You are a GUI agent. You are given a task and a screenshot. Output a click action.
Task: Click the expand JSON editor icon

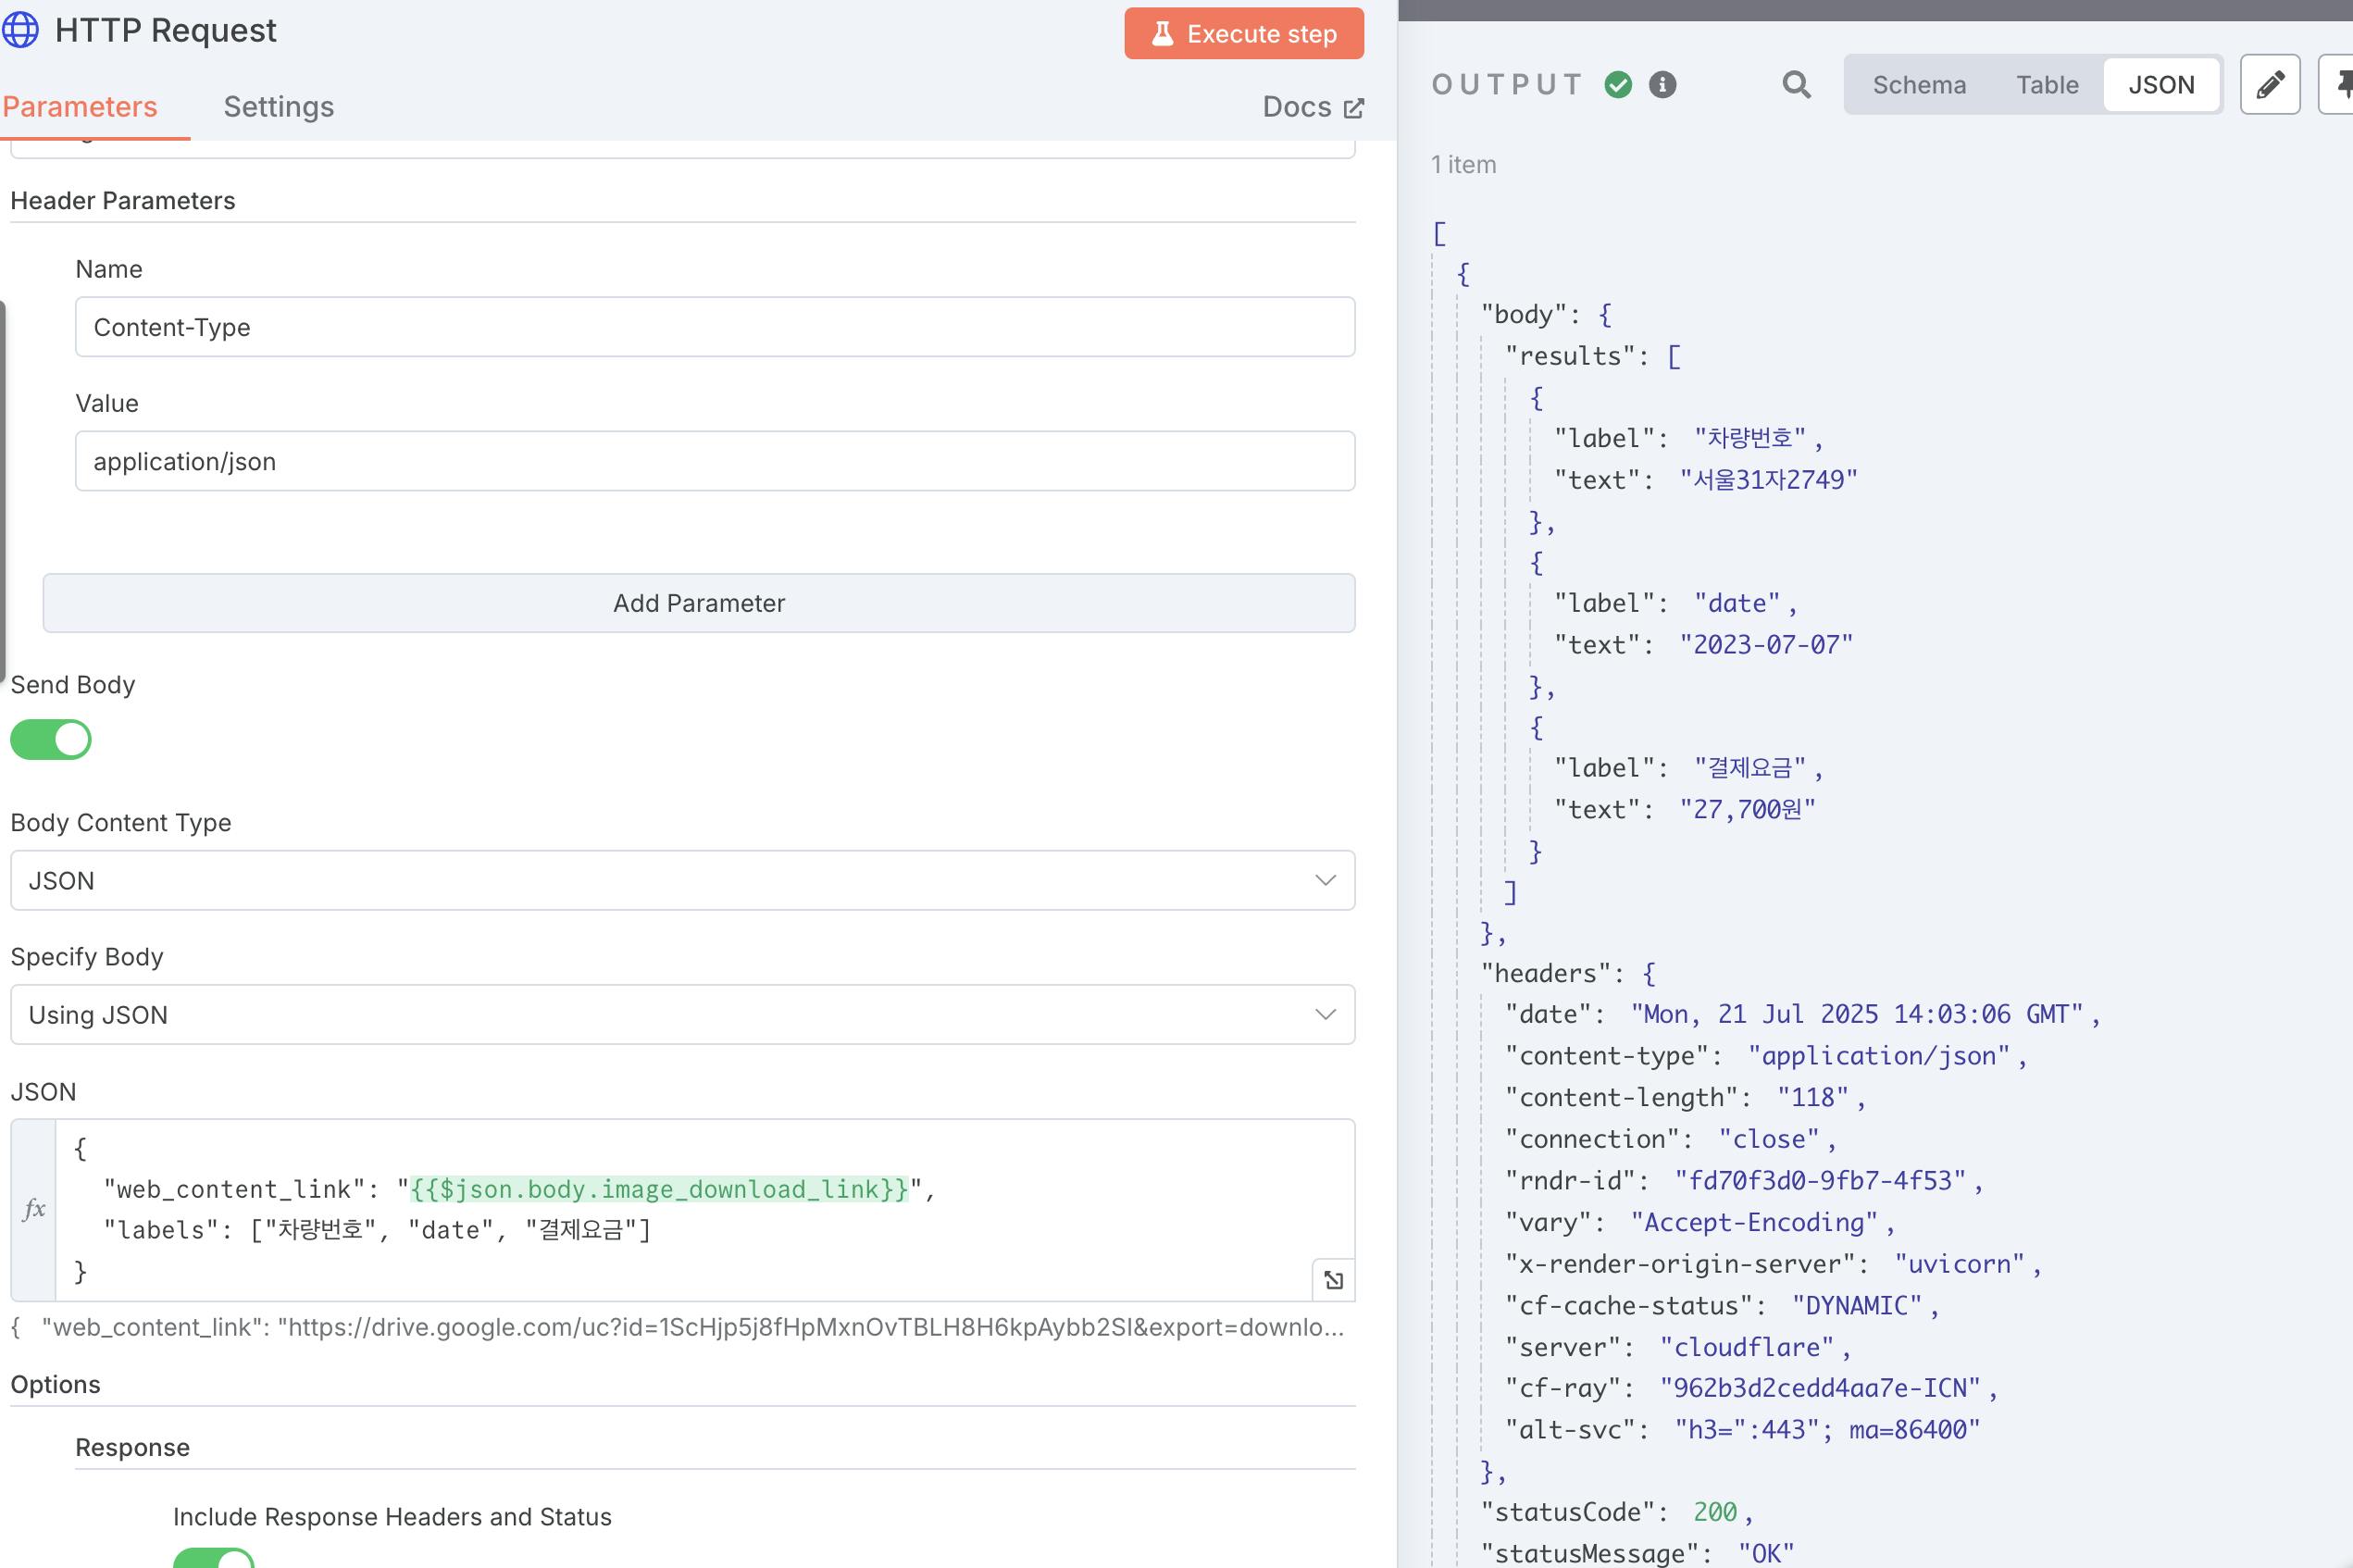(1333, 1280)
